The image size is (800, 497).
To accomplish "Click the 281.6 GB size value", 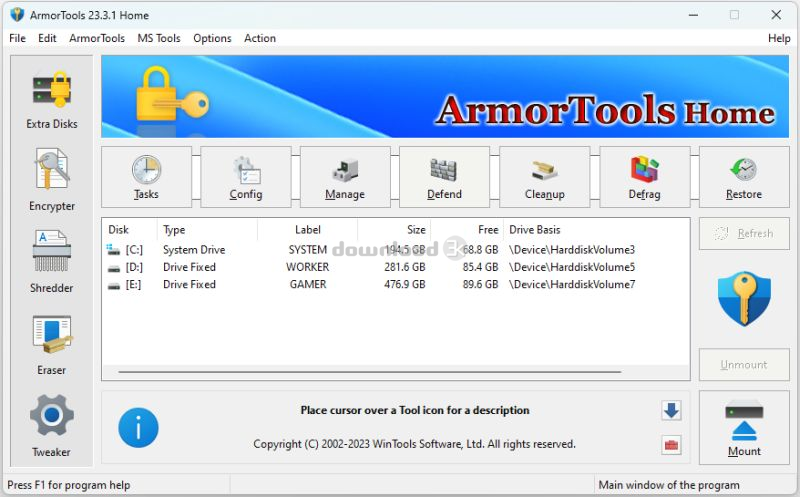I will (x=405, y=267).
